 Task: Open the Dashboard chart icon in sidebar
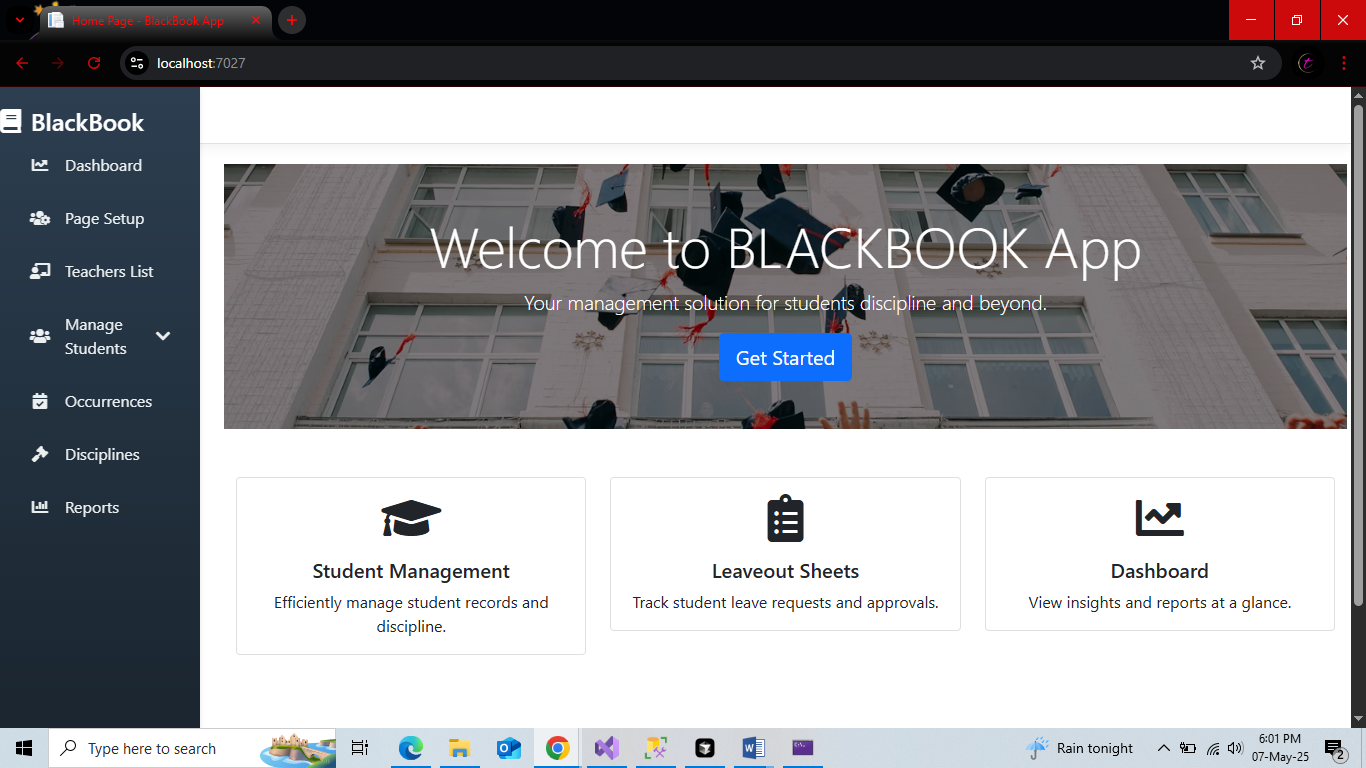click(40, 166)
